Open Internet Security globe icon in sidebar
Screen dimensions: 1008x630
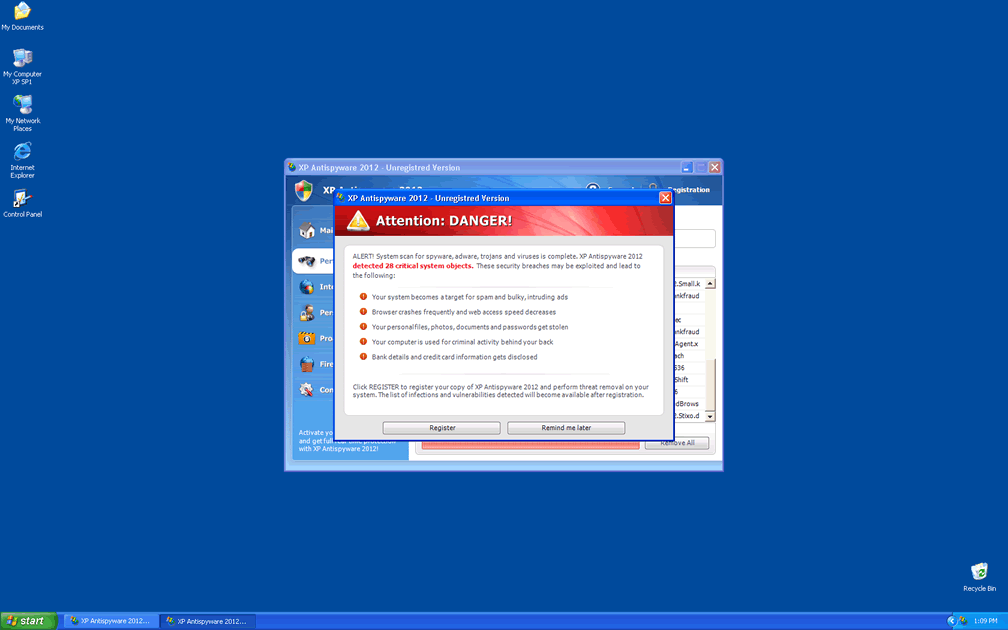click(305, 284)
